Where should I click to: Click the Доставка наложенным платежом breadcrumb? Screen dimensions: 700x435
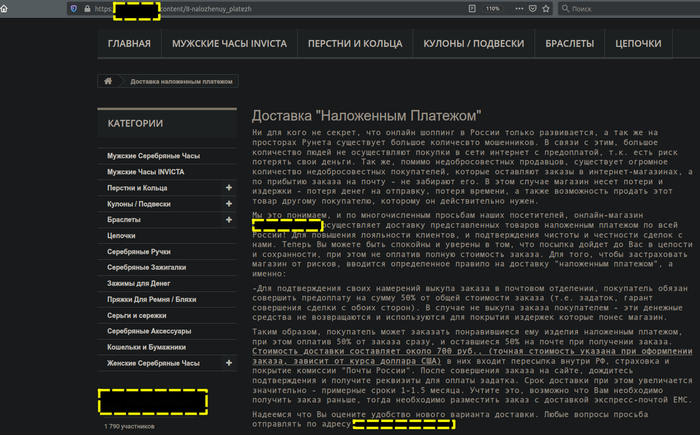tap(181, 81)
